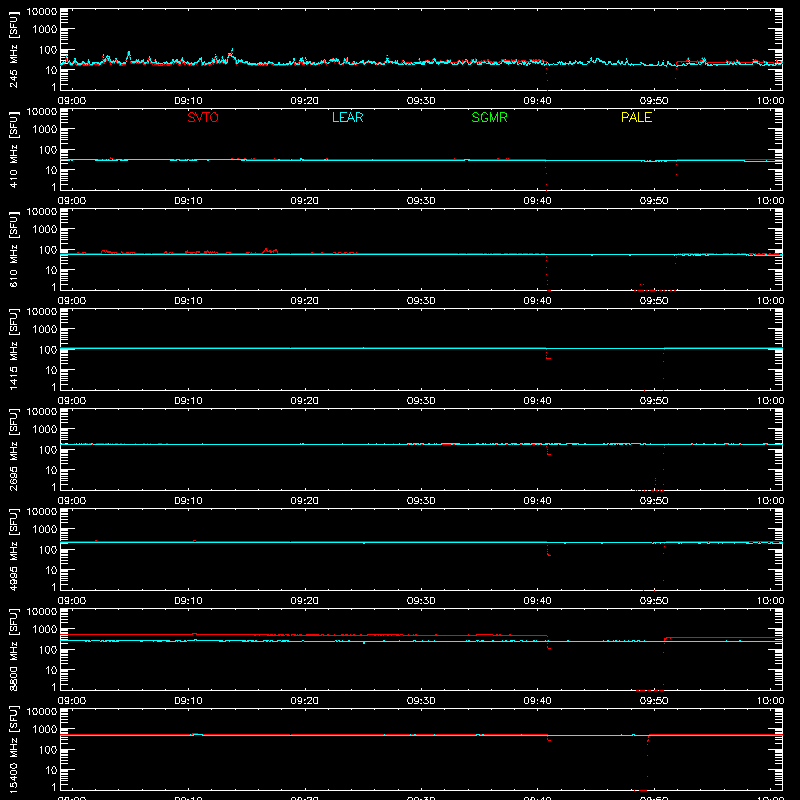The image size is (800, 800).
Task: Select the 410 MHz [SFU] axis title
Action: click(13, 149)
